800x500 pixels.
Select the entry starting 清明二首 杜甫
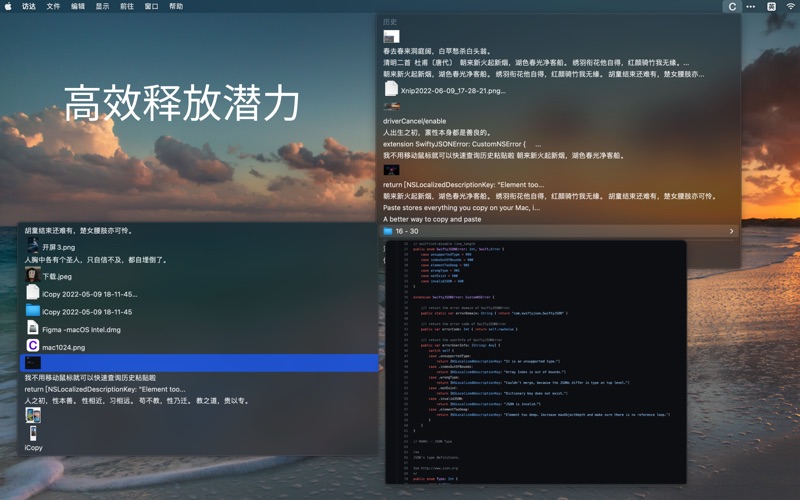(536, 63)
